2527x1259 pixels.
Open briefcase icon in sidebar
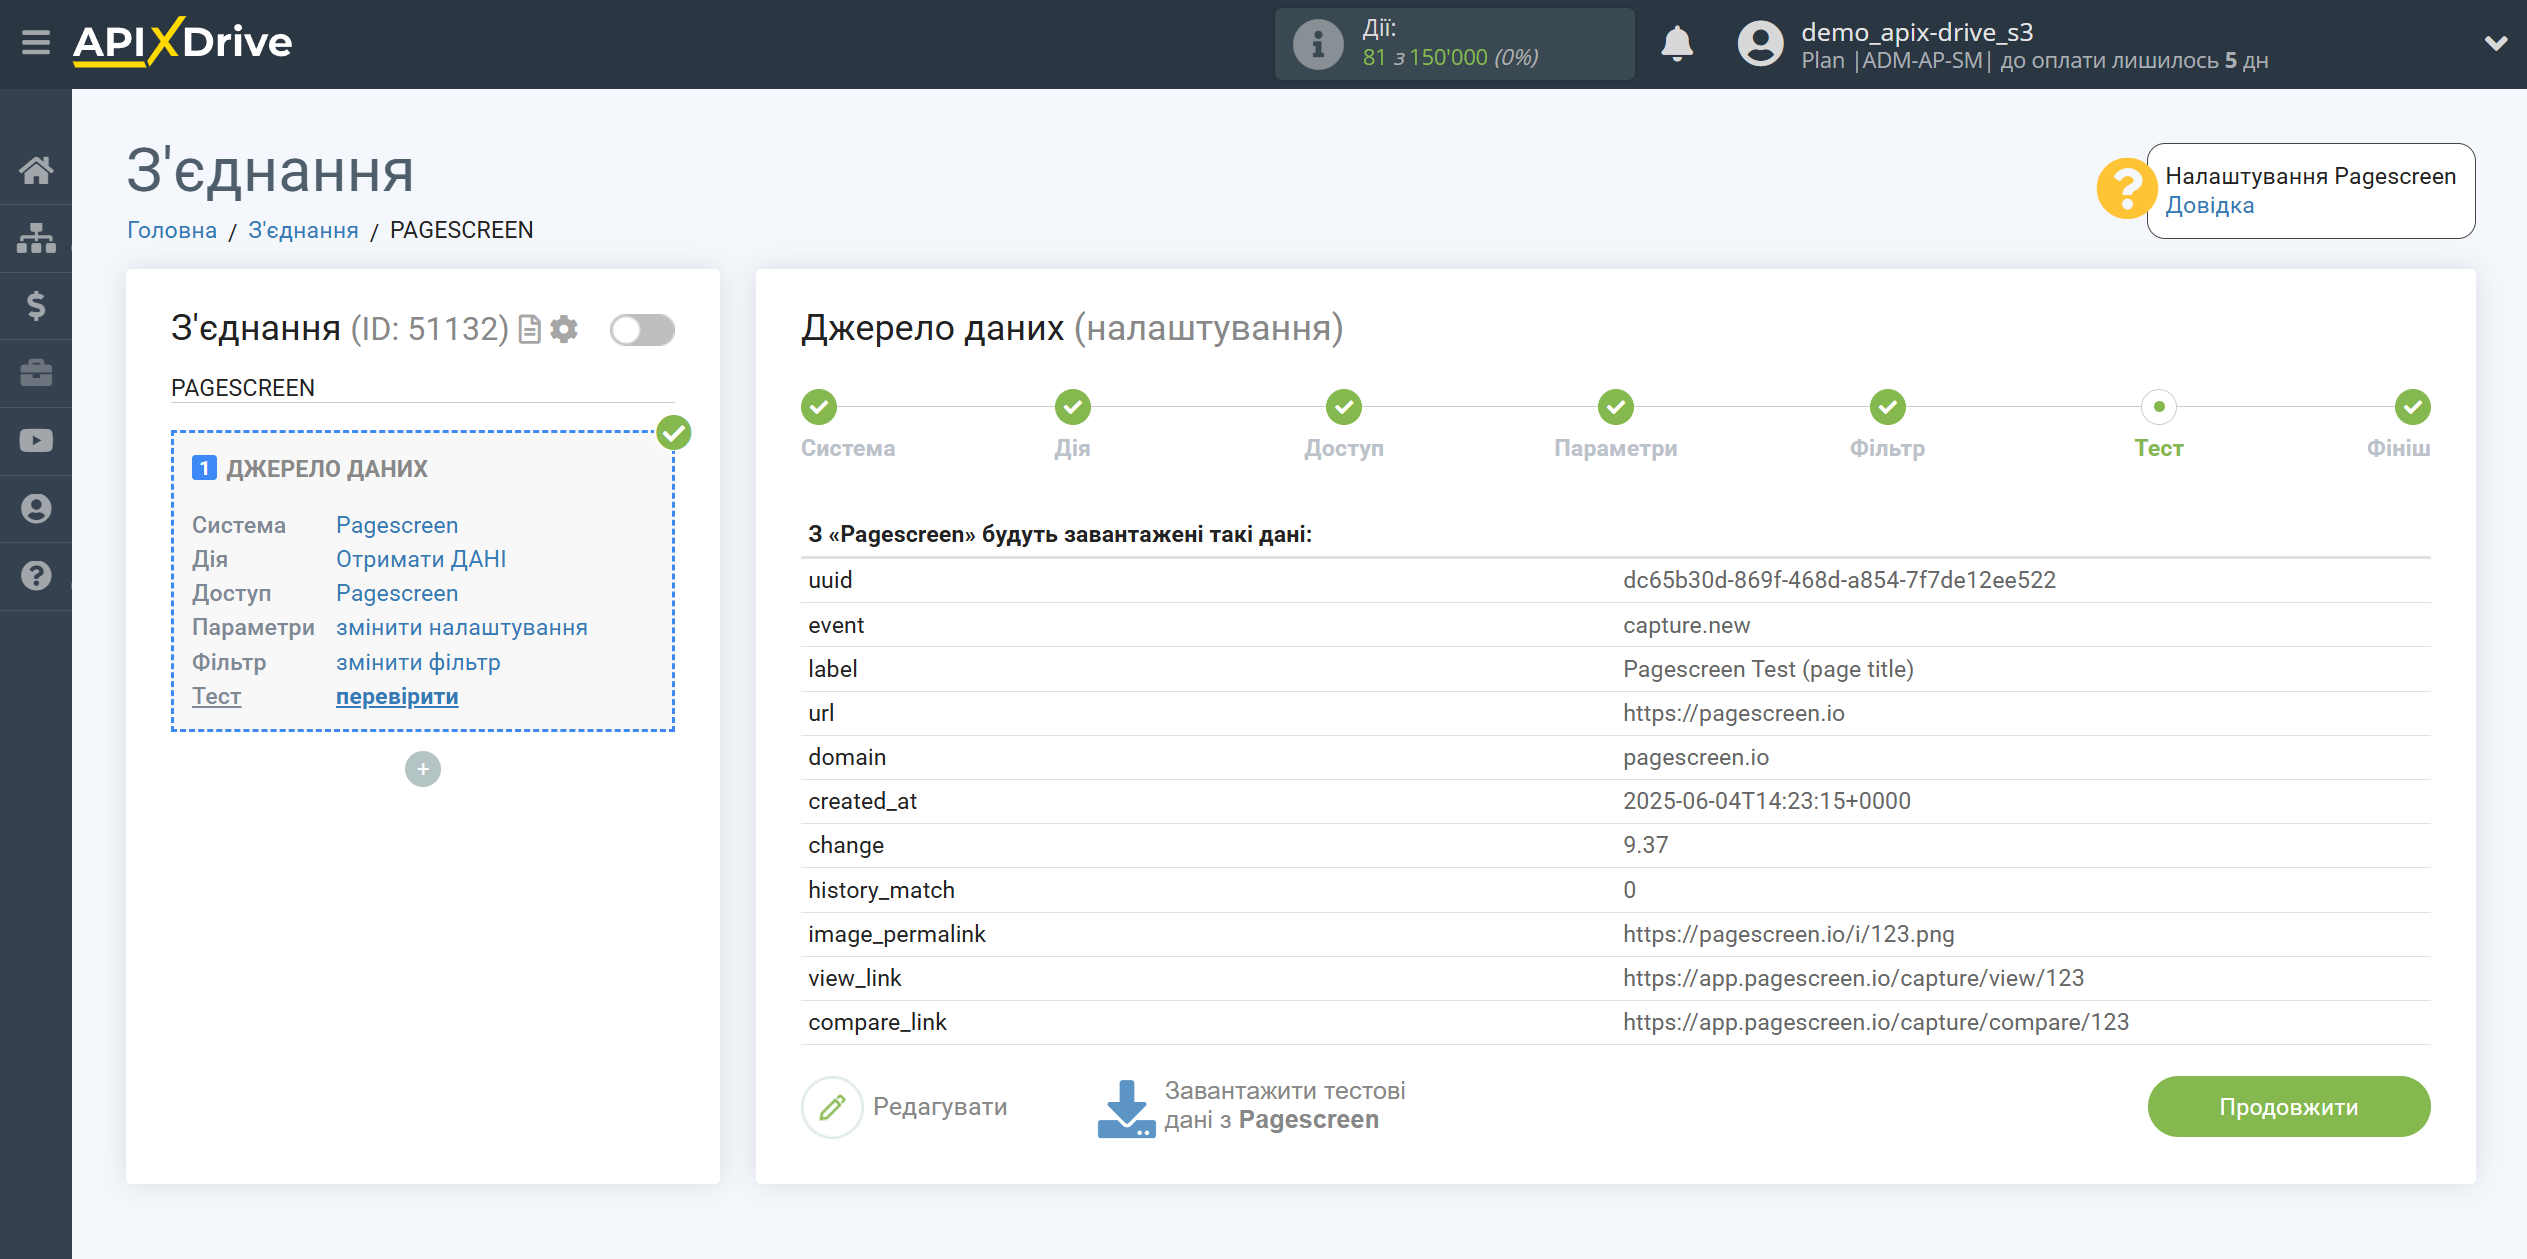point(36,373)
